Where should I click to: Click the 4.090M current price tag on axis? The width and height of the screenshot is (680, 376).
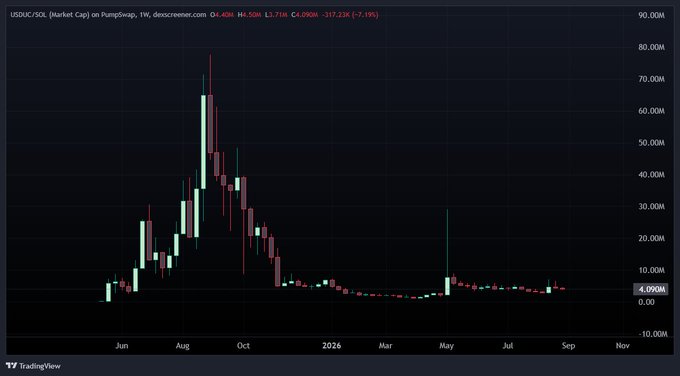651,289
